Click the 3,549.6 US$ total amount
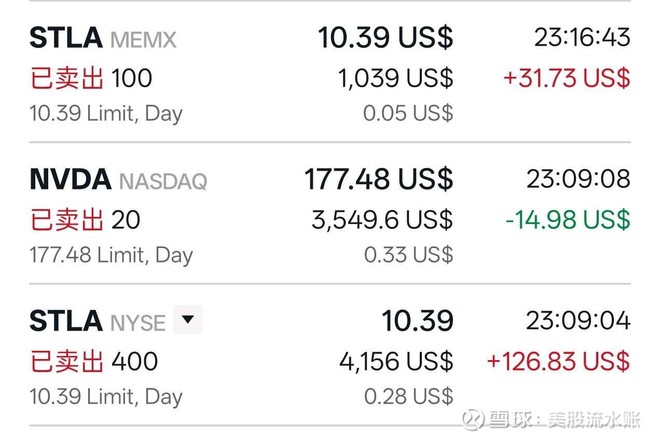Screen dimensions: 660x440 point(382,219)
